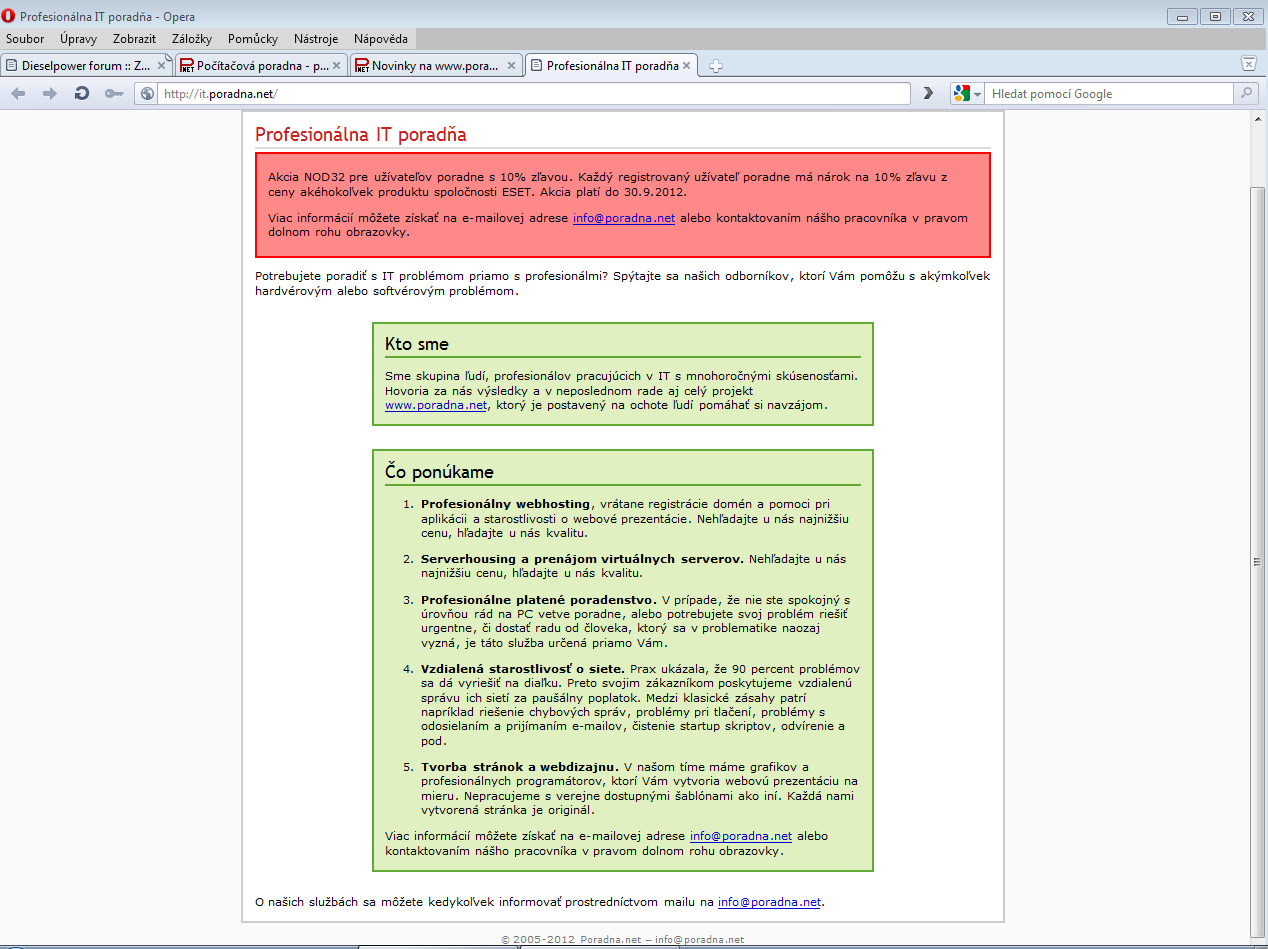Screen dimensions: 1268x949
Task: Click Vzdialená starostlivosť o siete text
Action: coord(523,669)
